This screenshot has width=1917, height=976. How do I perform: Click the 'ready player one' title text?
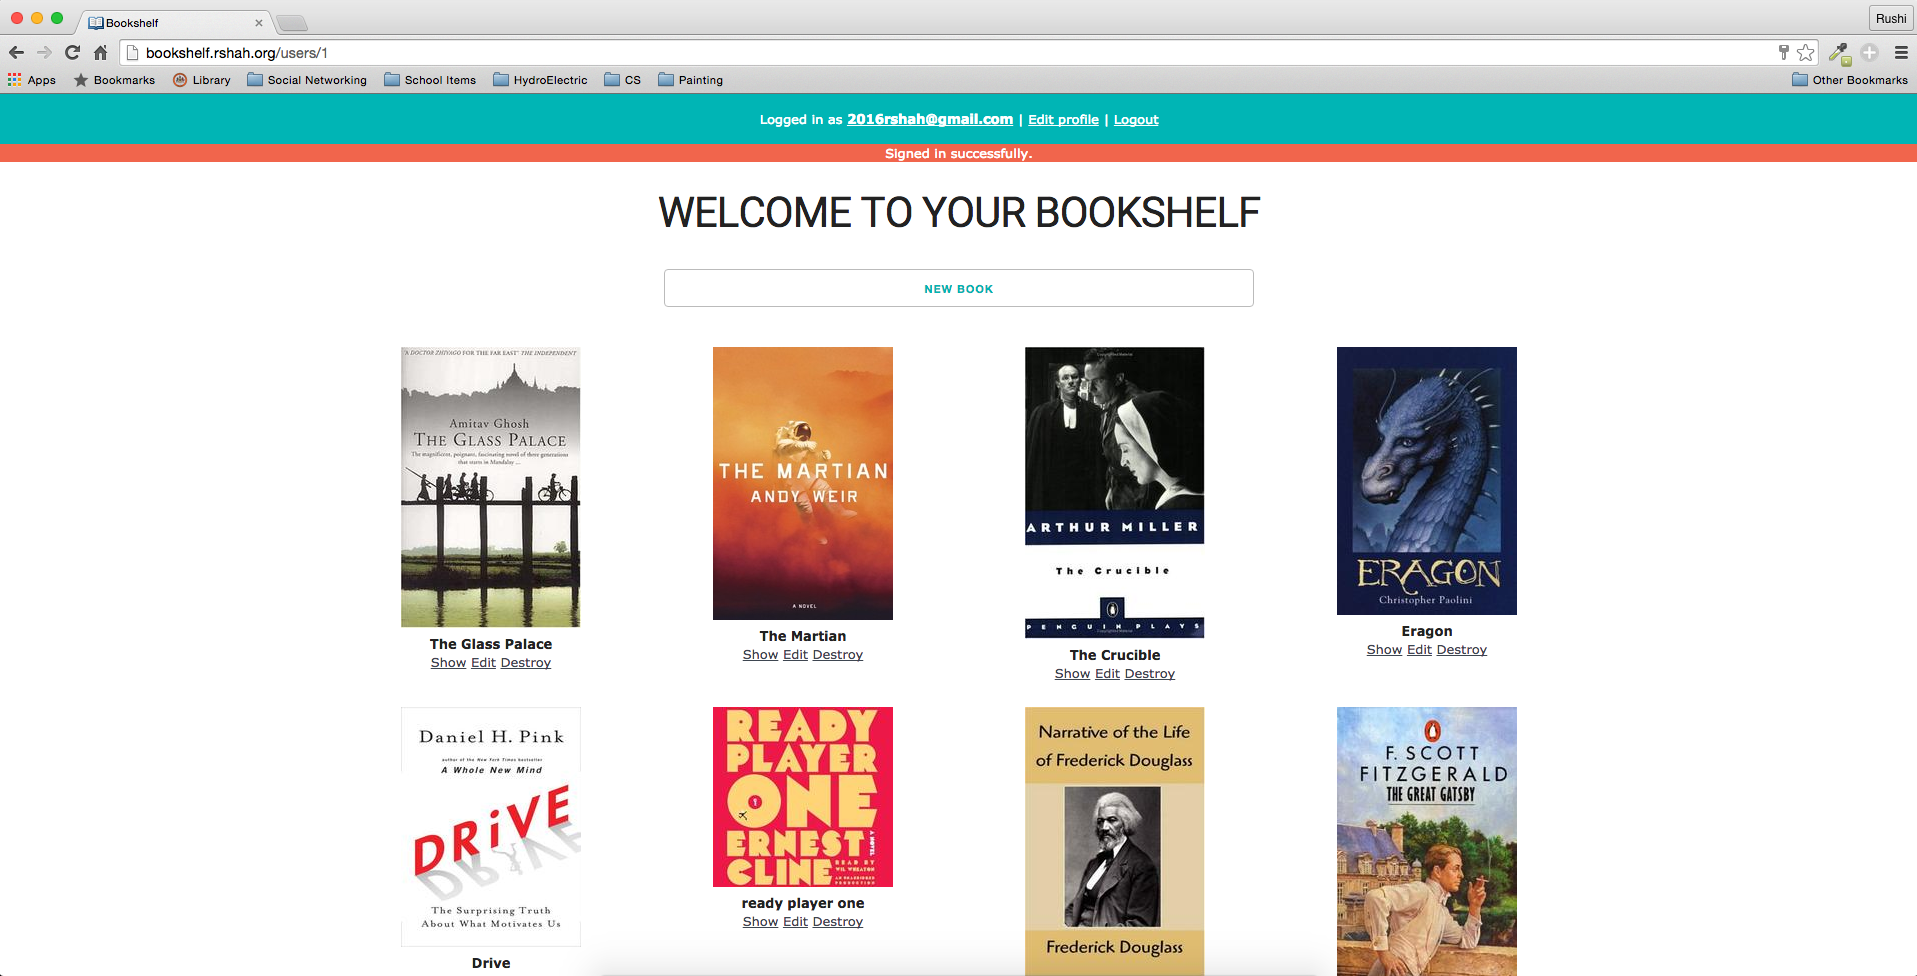(x=802, y=903)
